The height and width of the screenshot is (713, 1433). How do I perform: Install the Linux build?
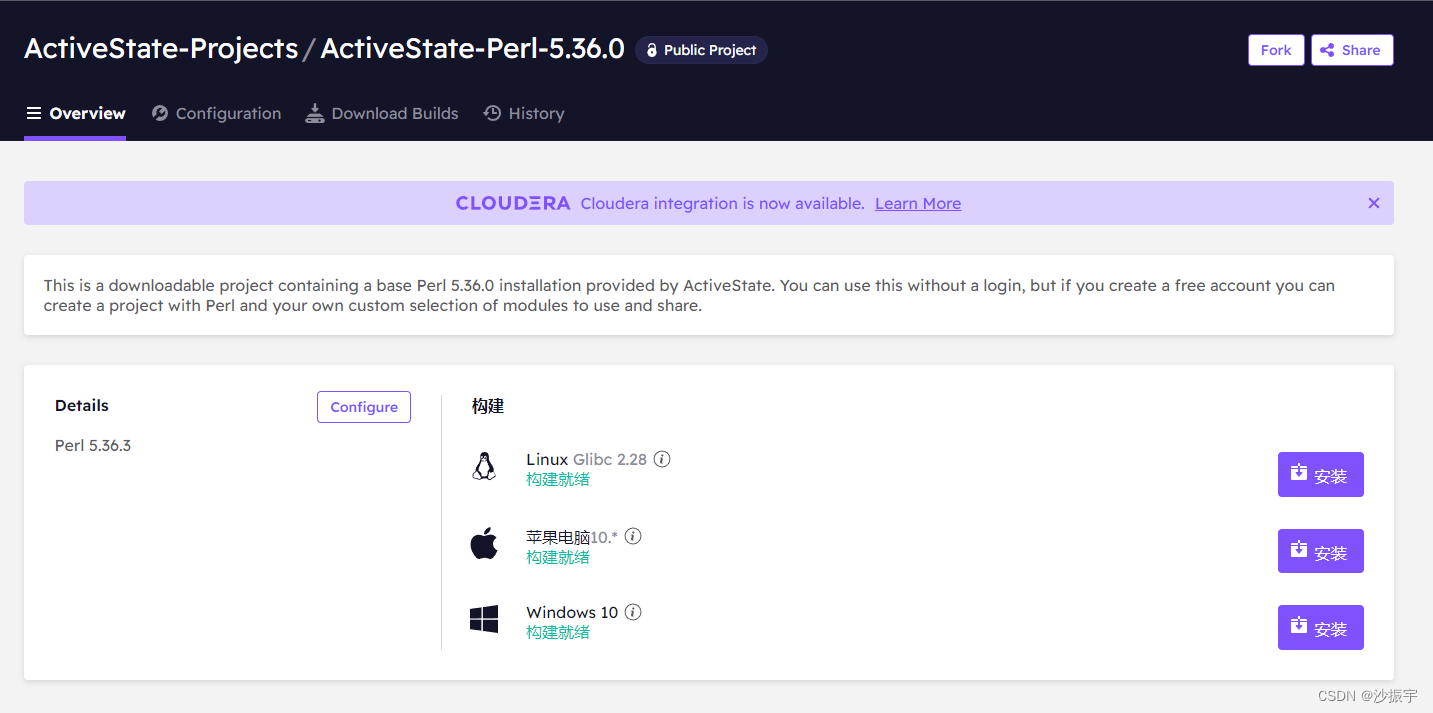1321,474
